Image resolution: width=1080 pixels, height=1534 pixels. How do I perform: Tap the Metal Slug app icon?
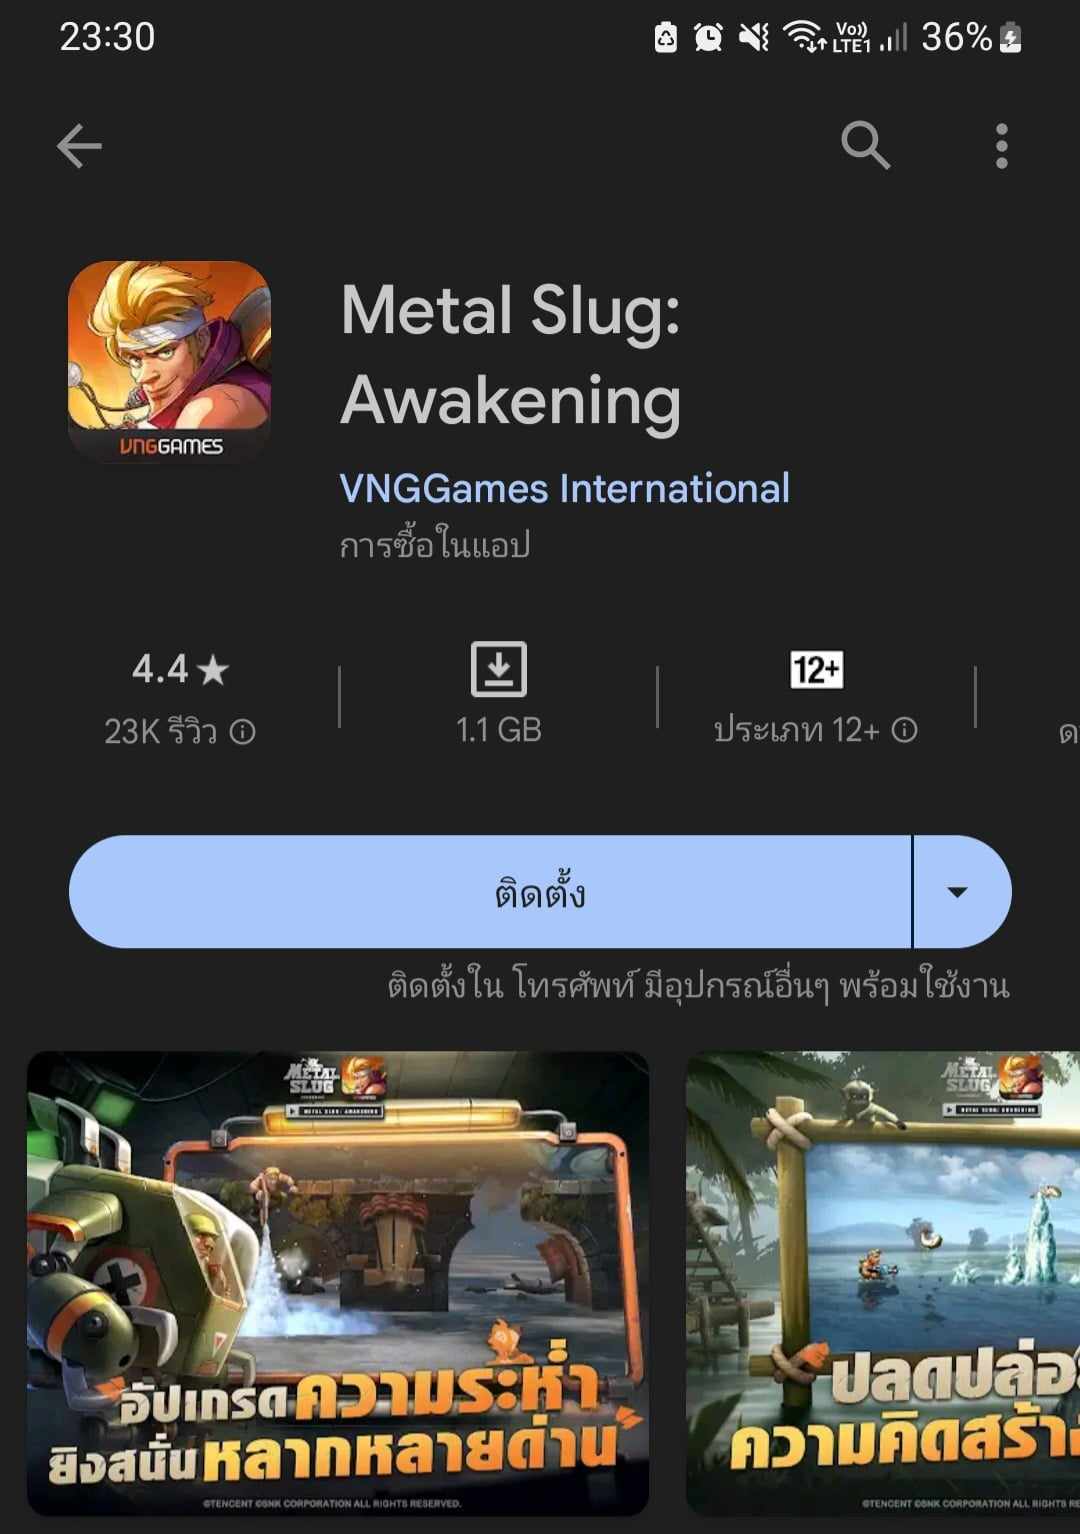[169, 361]
